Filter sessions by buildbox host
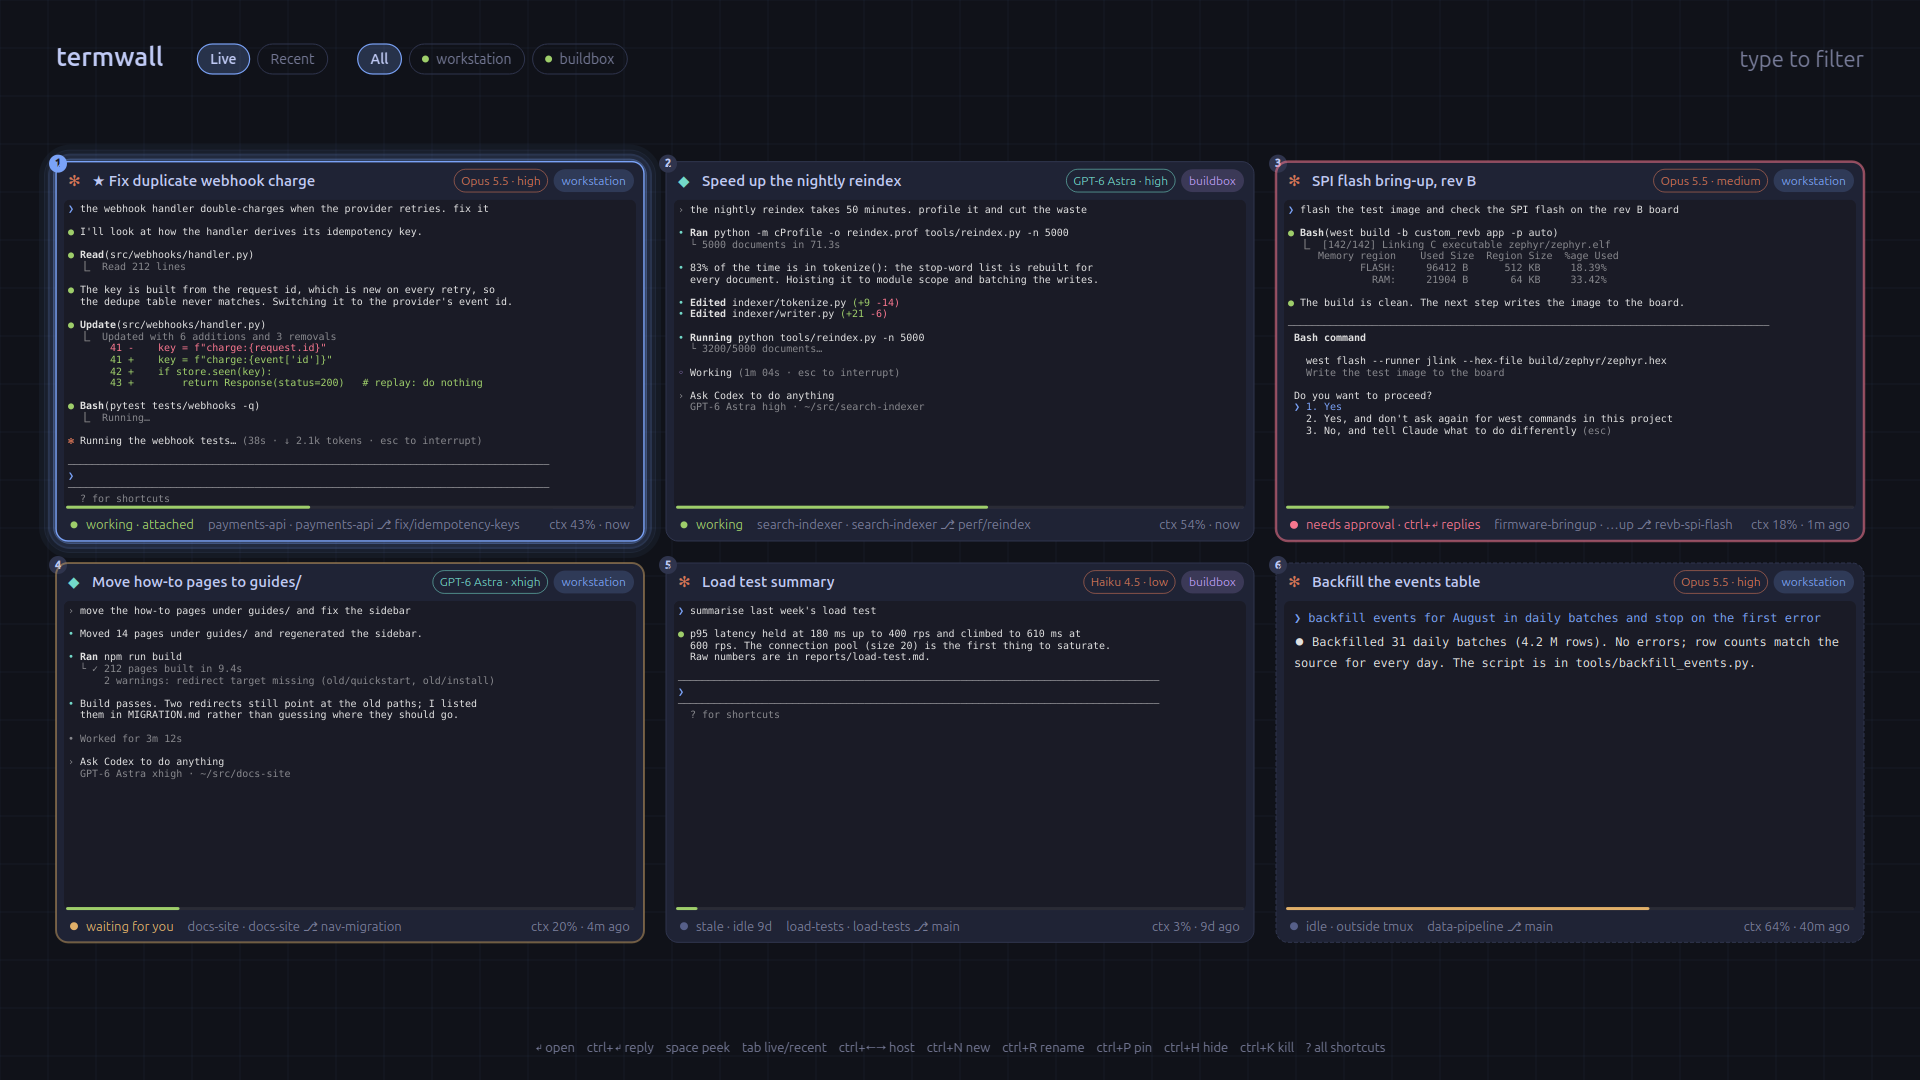1920x1080 pixels. (x=580, y=59)
